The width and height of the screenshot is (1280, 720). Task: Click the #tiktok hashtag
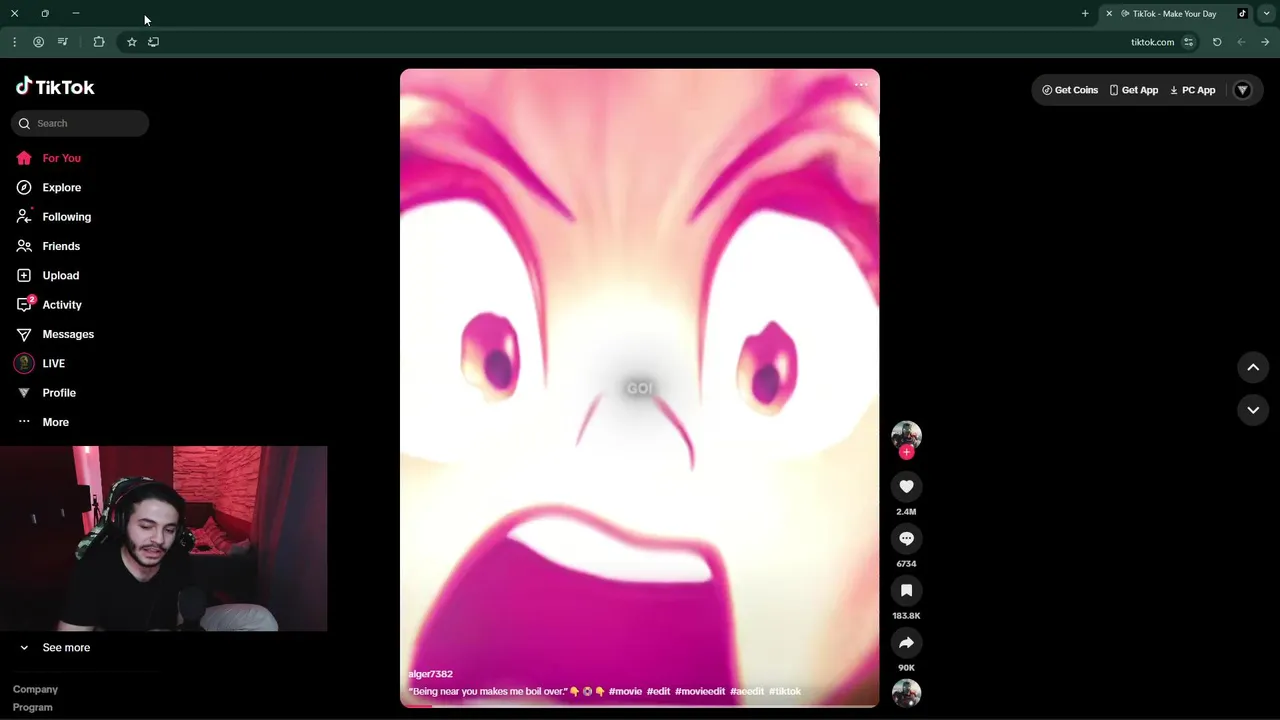pos(785,691)
